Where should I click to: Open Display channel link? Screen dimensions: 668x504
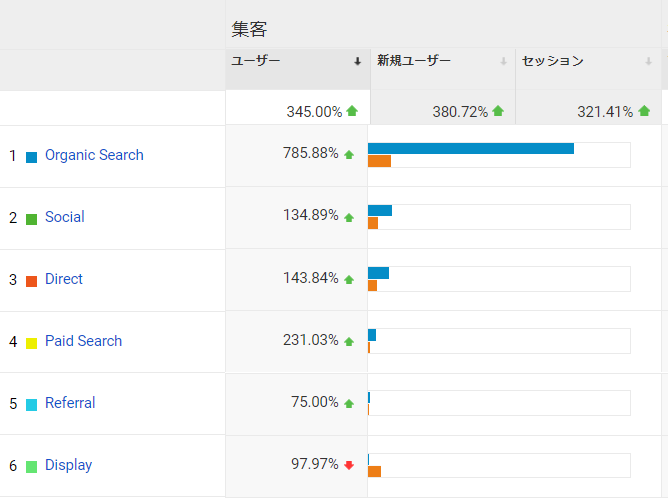tap(69, 465)
